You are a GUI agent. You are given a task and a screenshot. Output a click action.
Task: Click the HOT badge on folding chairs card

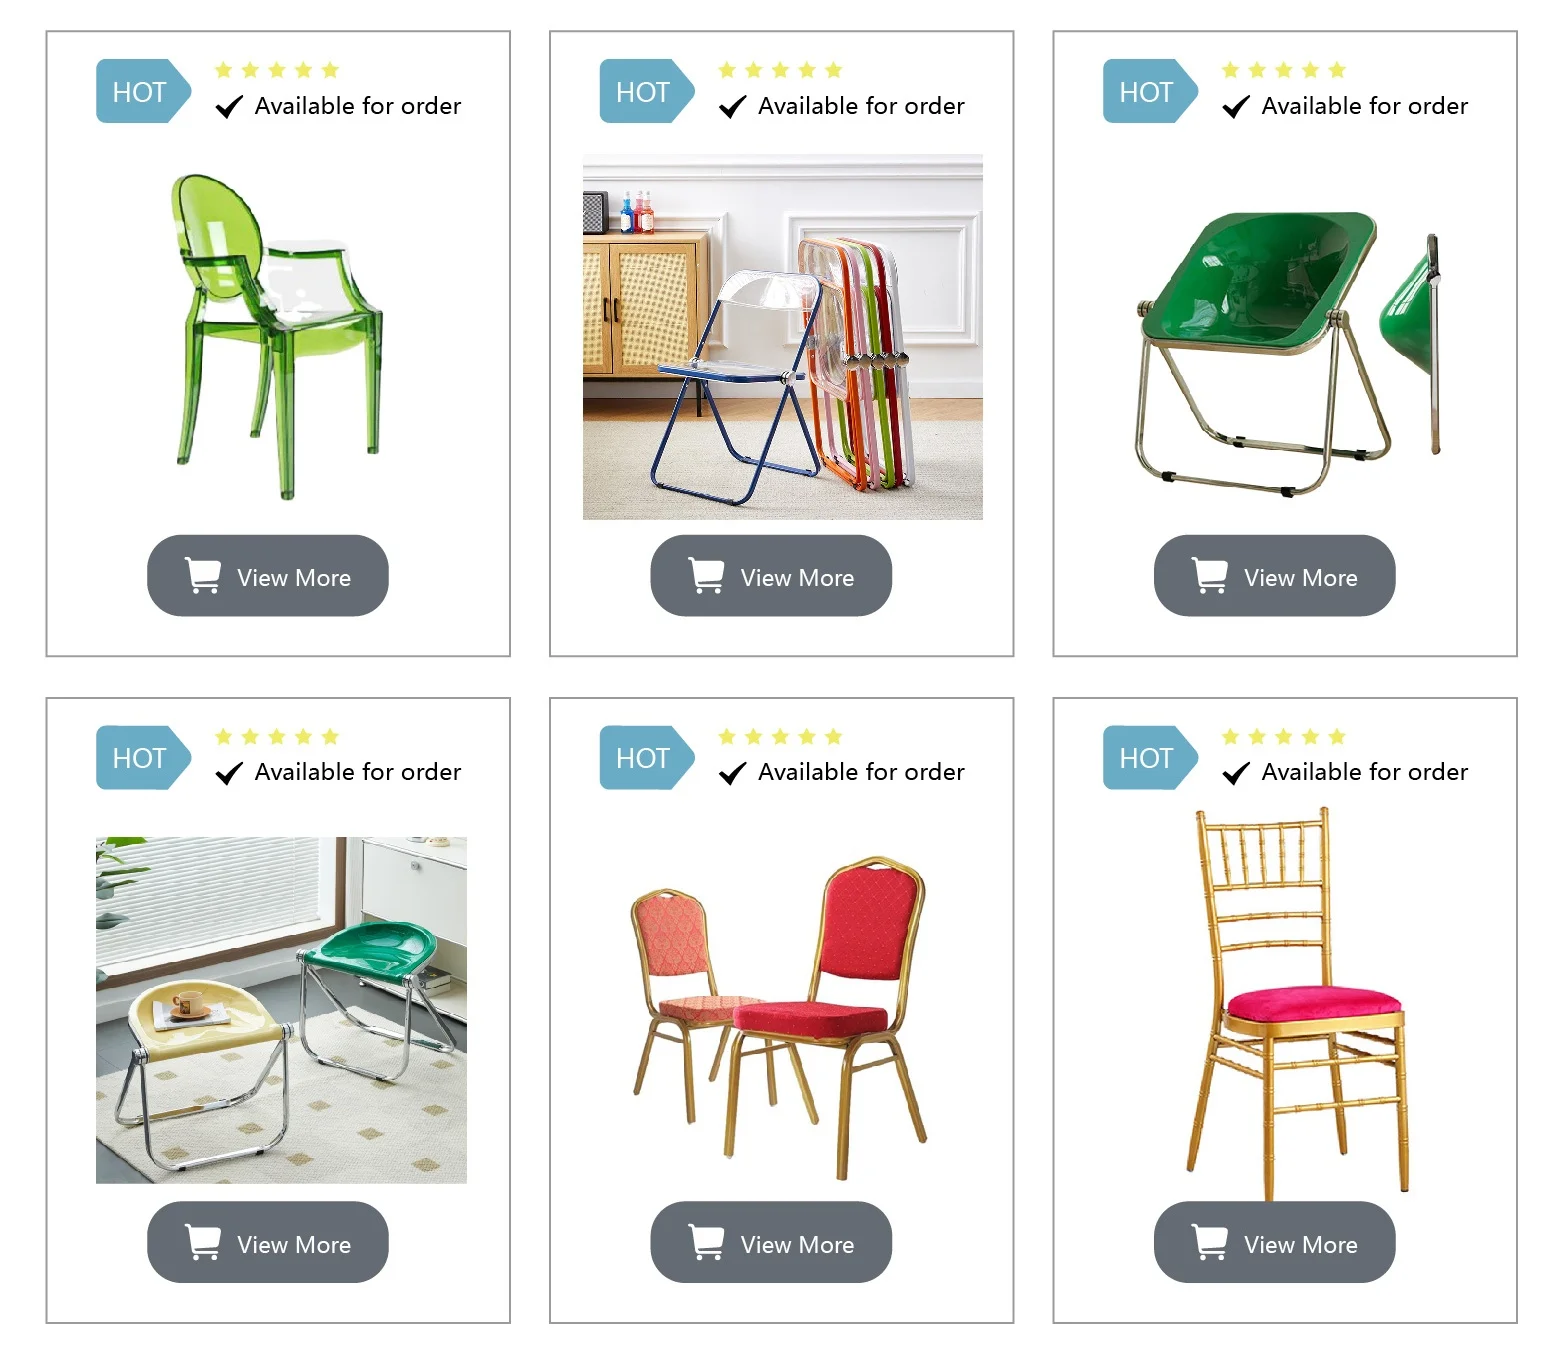coord(646,92)
